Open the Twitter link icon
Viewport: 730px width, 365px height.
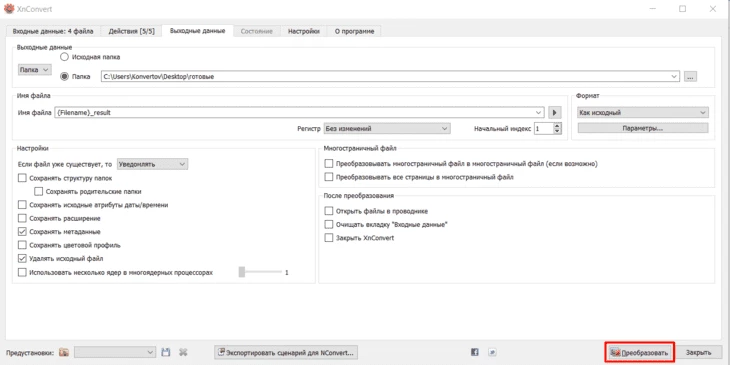coord(492,352)
